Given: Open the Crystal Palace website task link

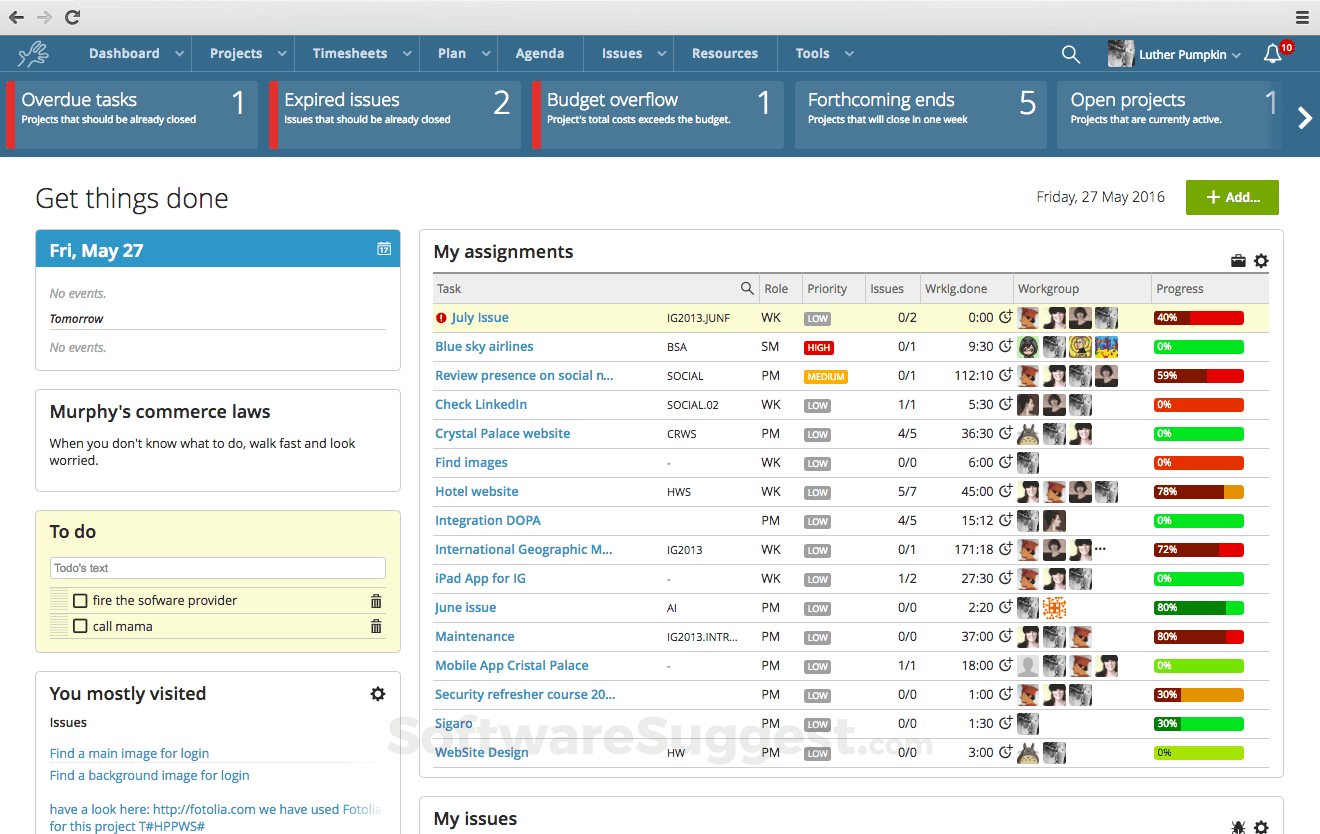Looking at the screenshot, I should coord(502,434).
